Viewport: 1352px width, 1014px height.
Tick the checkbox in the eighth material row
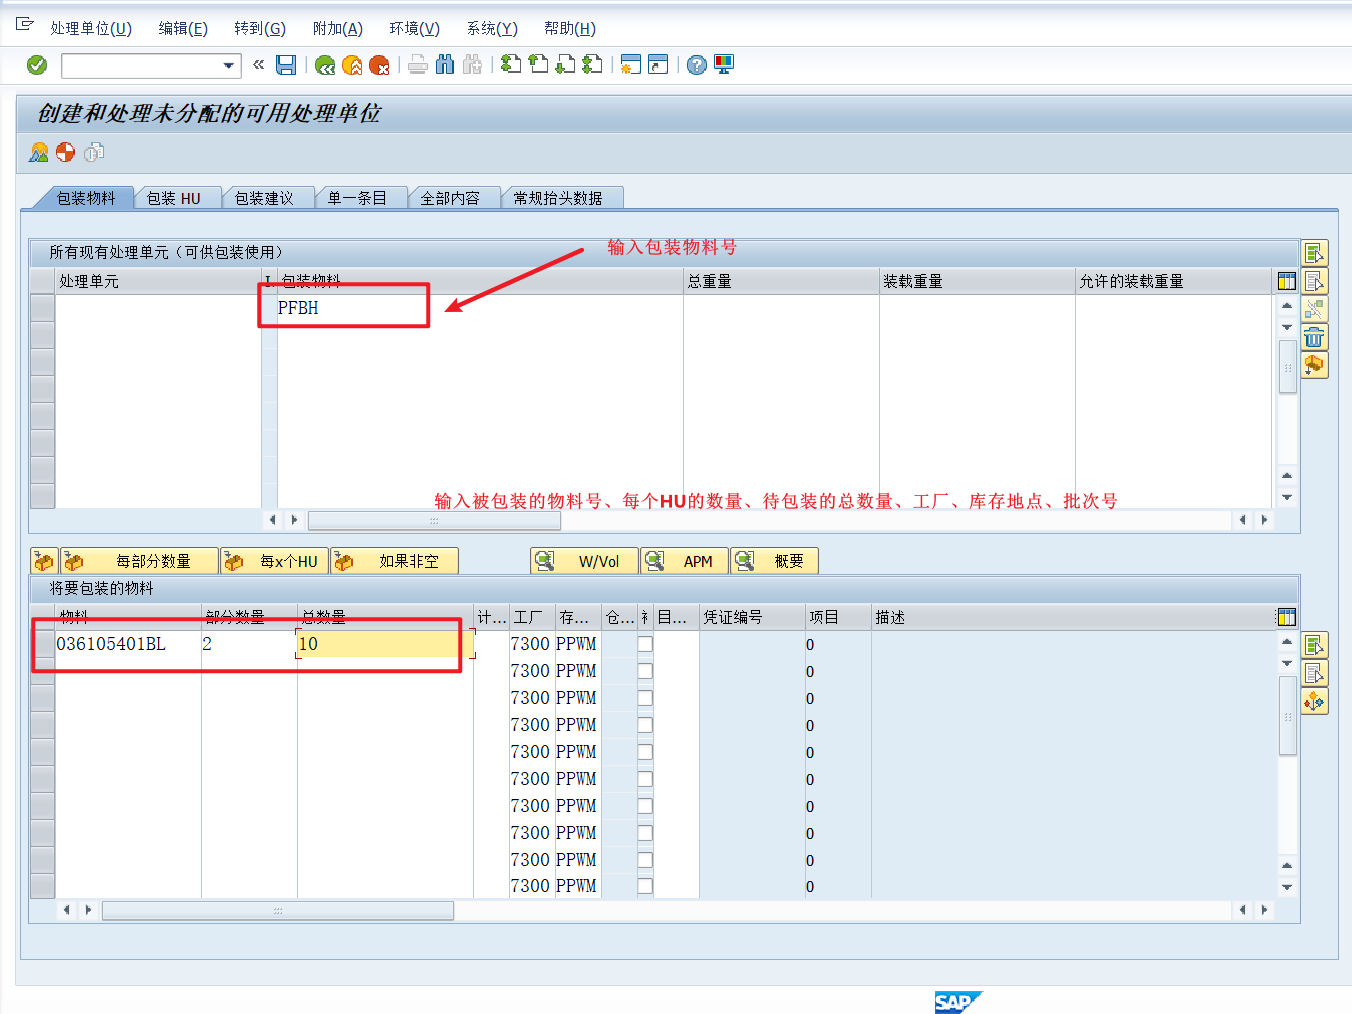pos(646,833)
